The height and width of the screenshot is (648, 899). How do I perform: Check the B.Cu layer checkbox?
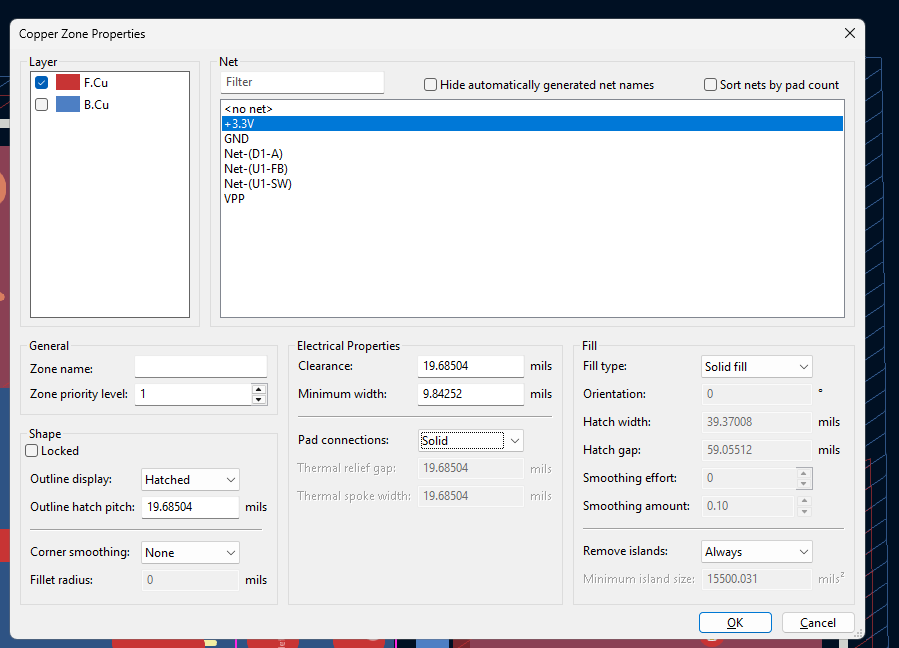pyautogui.click(x=41, y=104)
